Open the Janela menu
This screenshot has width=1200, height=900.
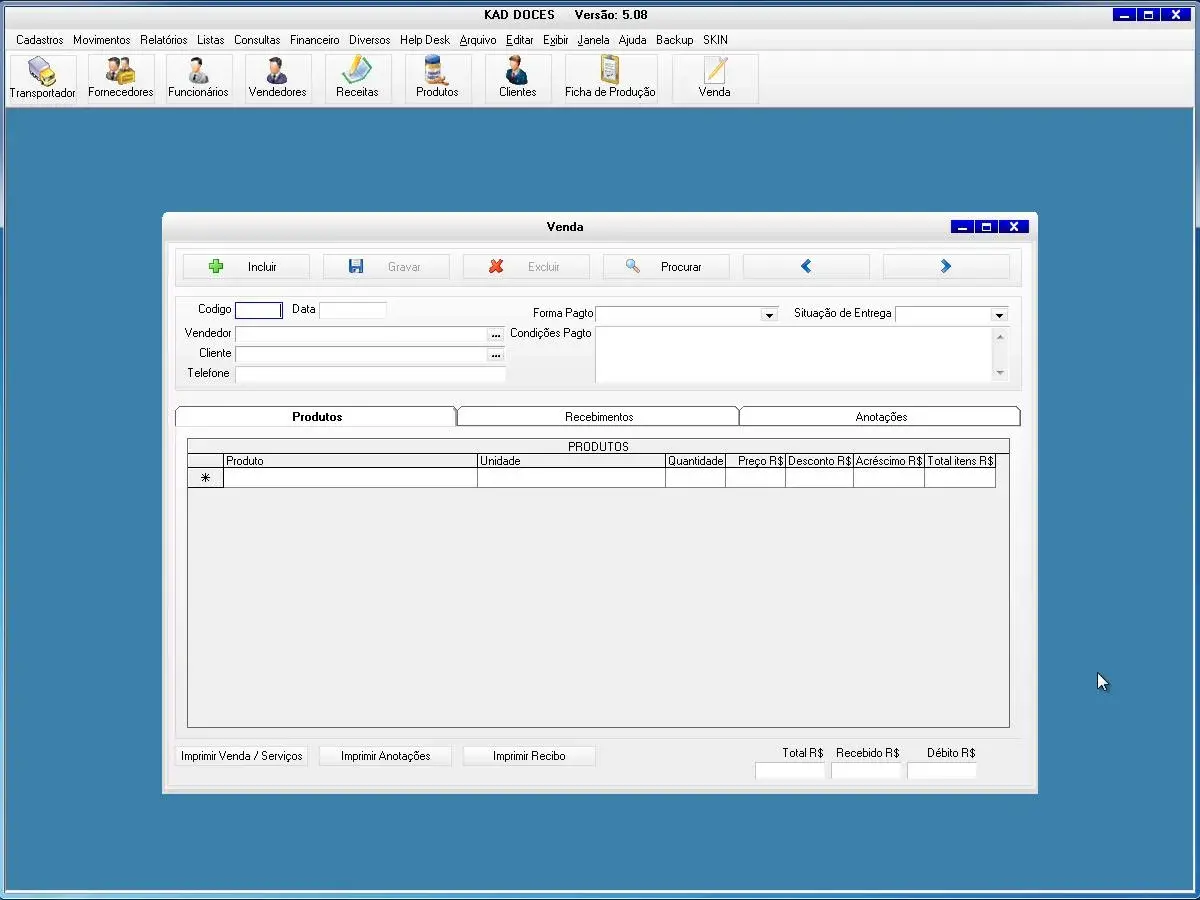593,40
